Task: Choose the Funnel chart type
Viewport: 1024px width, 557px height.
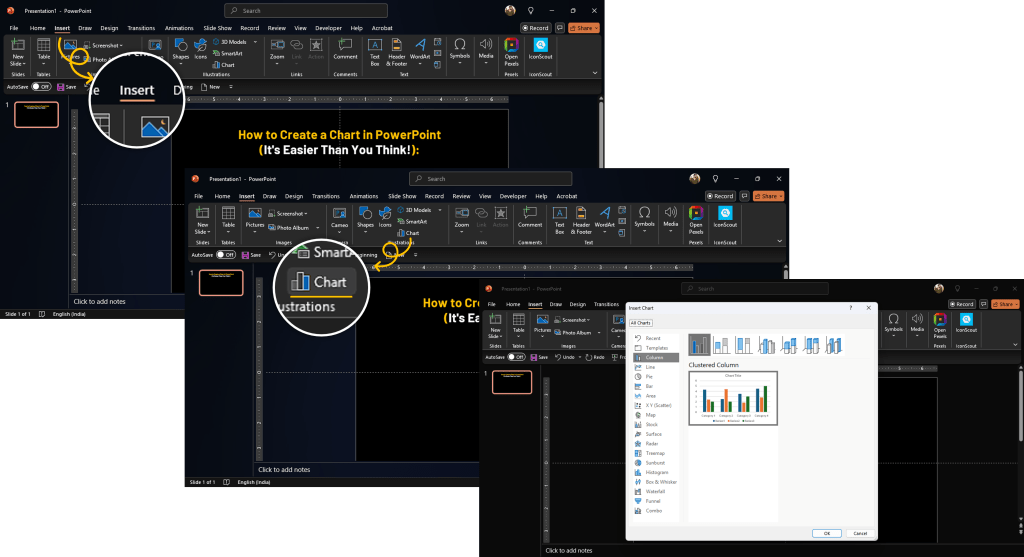Action: coord(652,501)
